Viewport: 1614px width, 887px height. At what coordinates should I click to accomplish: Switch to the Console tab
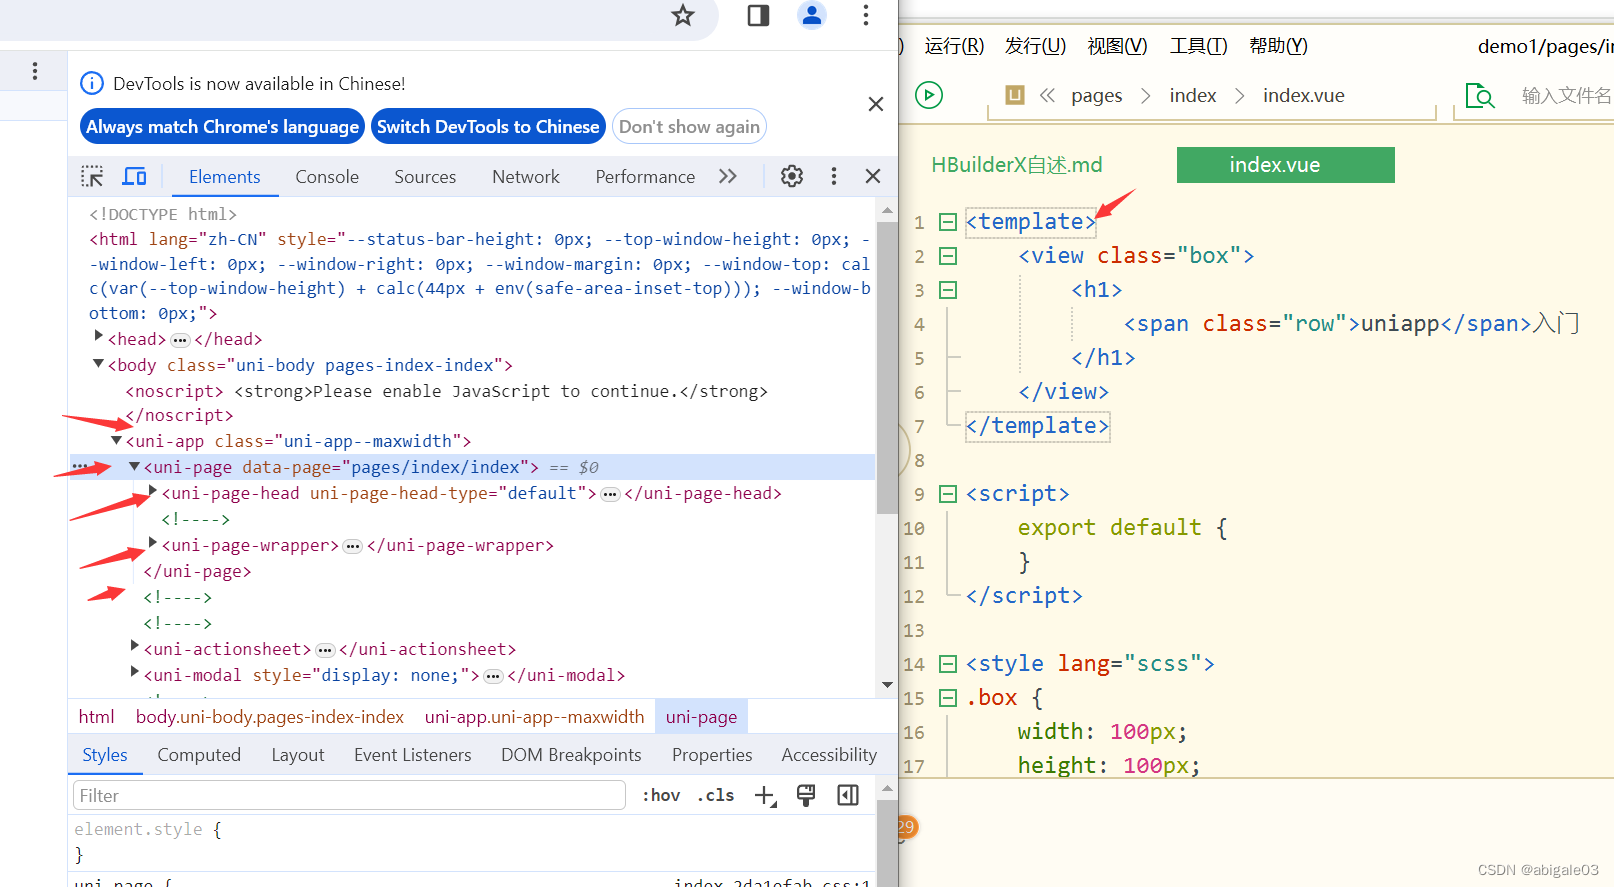pyautogui.click(x=327, y=177)
